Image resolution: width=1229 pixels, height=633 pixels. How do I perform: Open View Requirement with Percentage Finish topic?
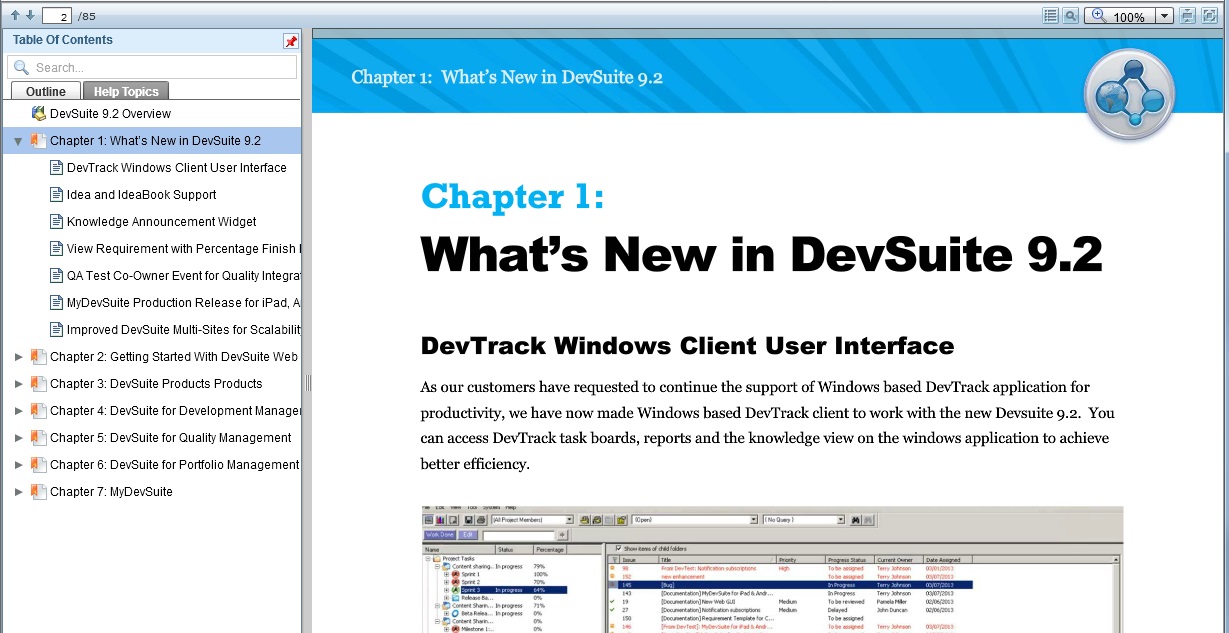[183, 249]
